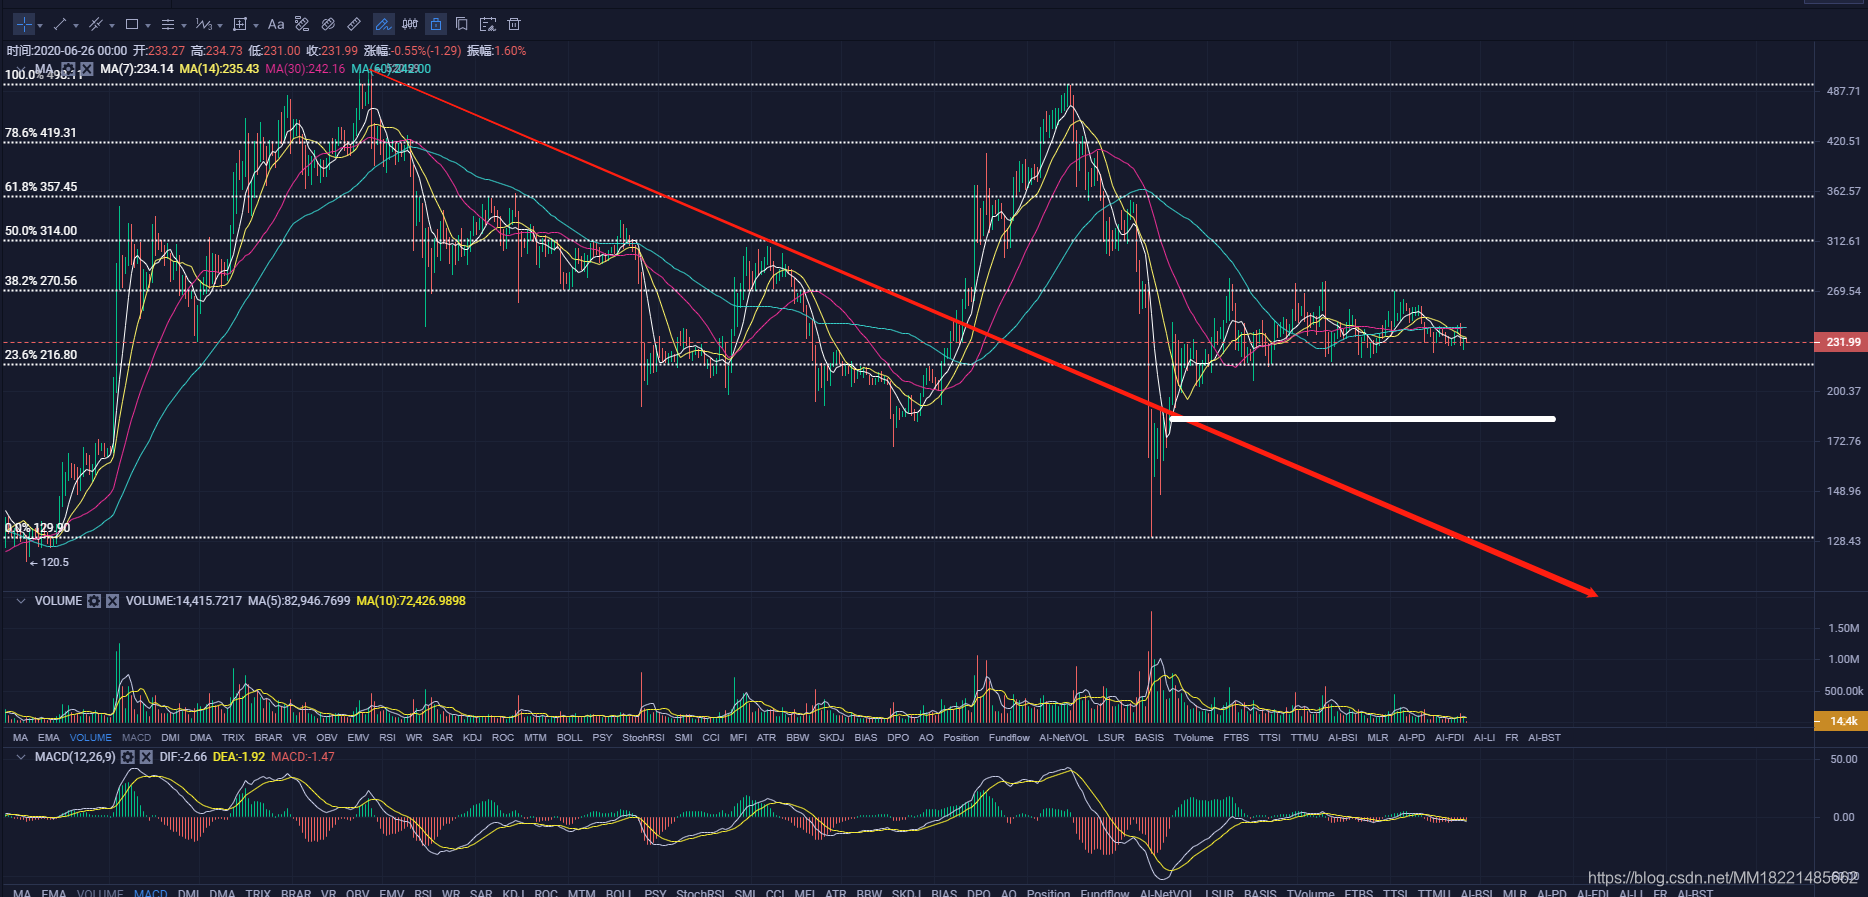
Task: Open the wave tool dropdown arrow
Action: [x=220, y=25]
